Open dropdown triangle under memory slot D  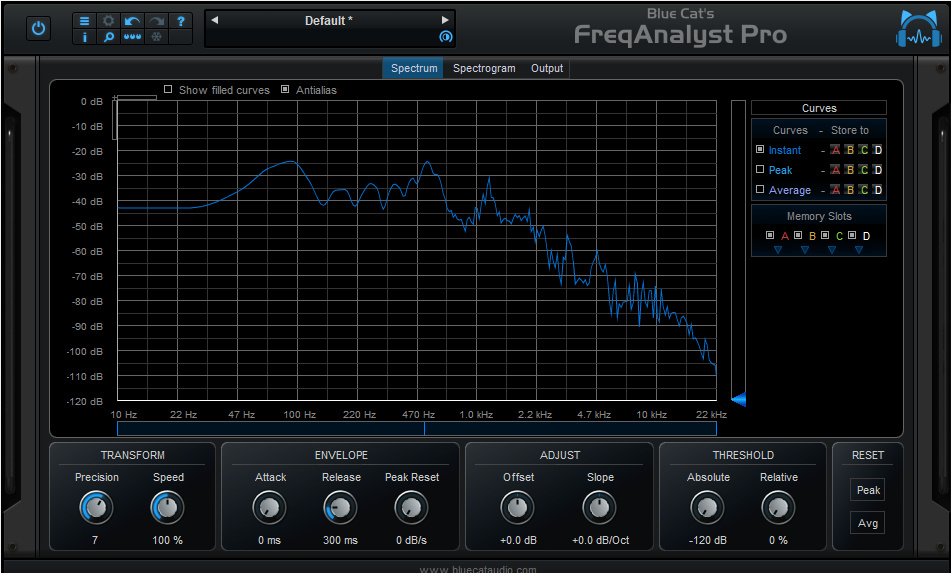(859, 250)
